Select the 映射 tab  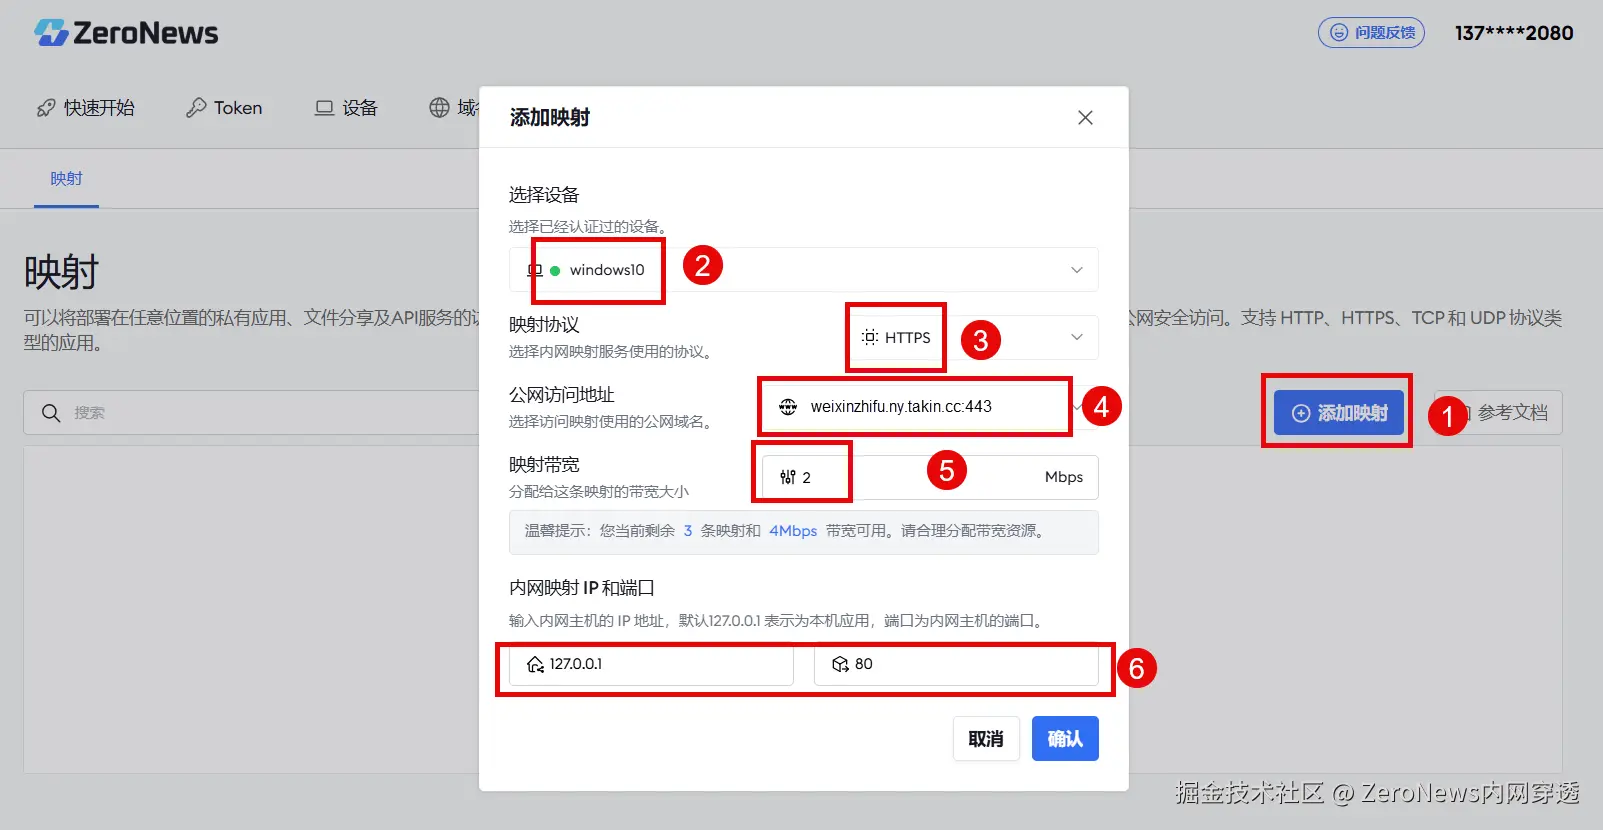click(66, 179)
